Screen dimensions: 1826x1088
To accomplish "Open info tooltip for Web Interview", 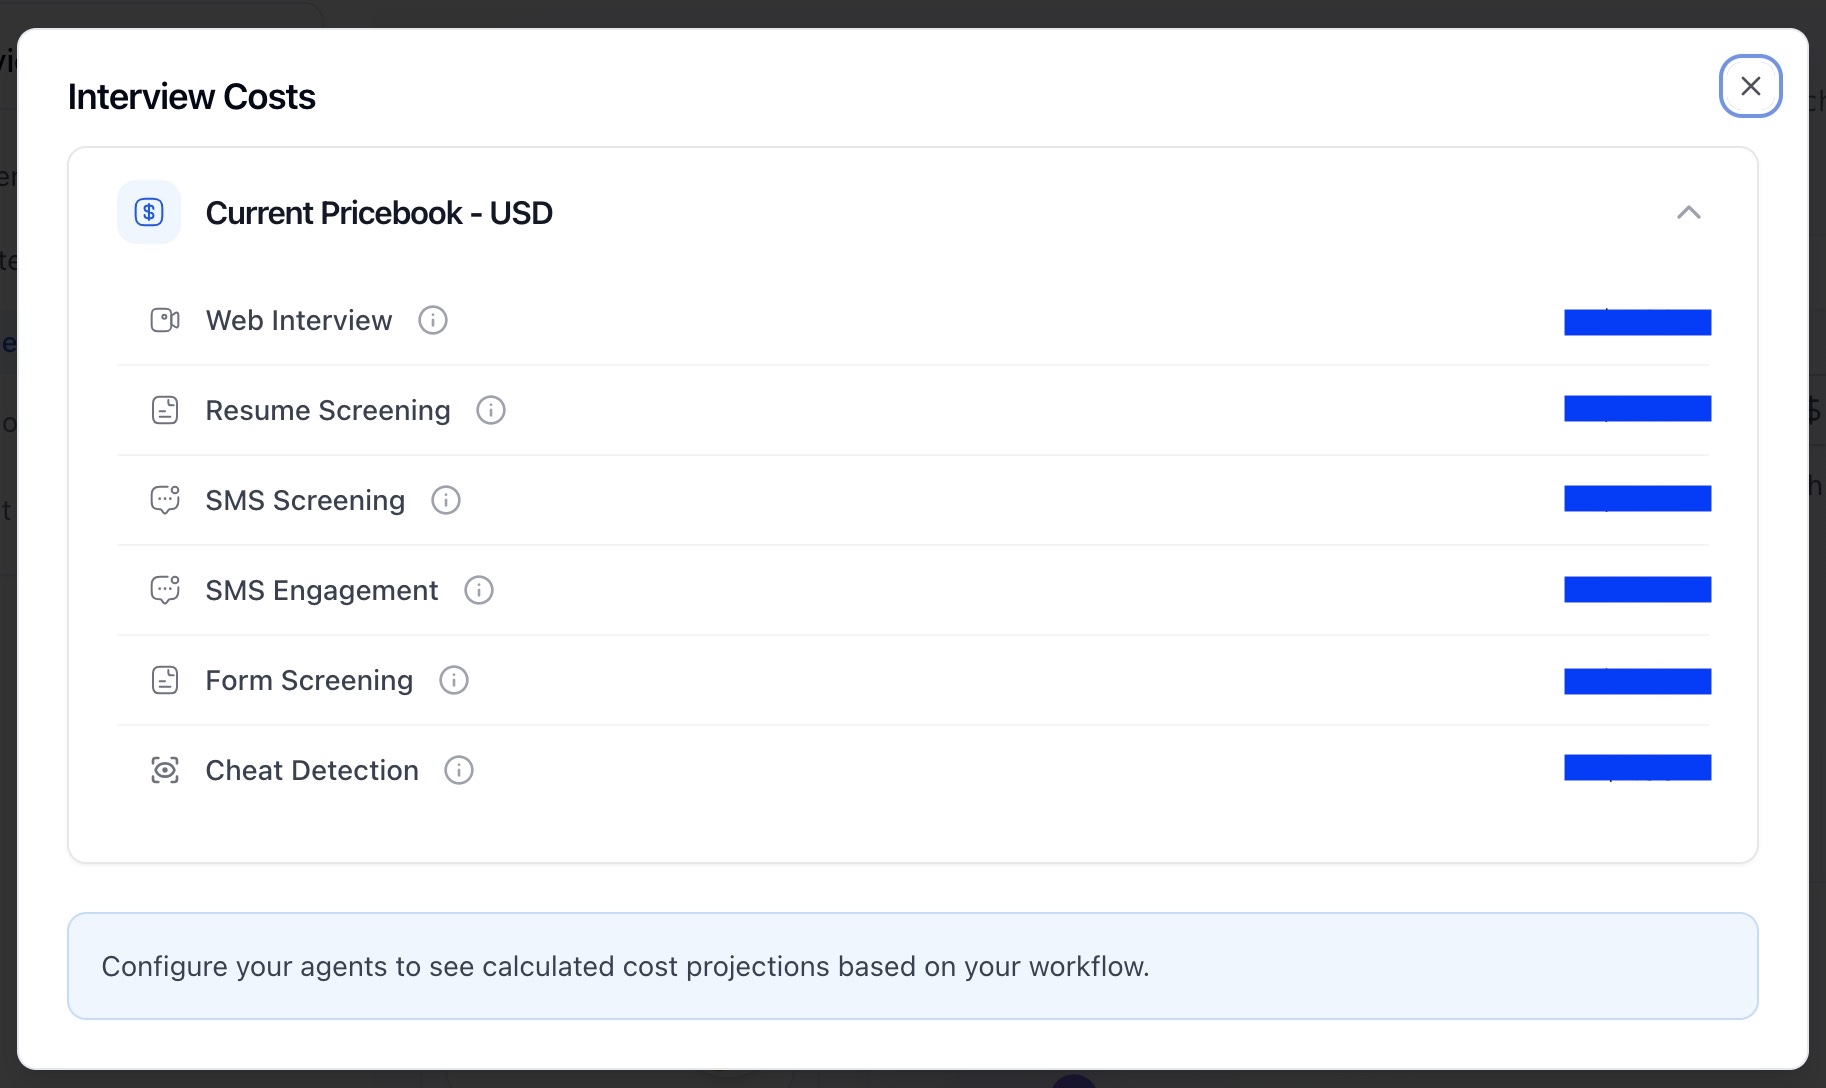I will [x=433, y=320].
